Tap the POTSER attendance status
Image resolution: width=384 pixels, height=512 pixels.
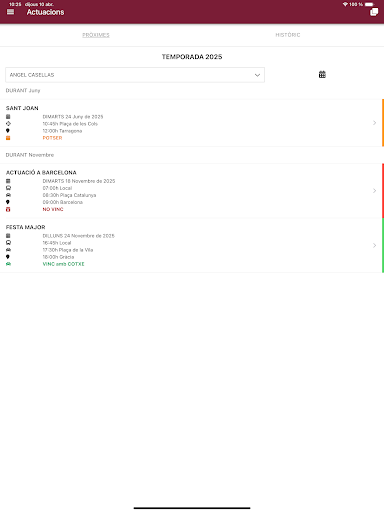[52, 138]
